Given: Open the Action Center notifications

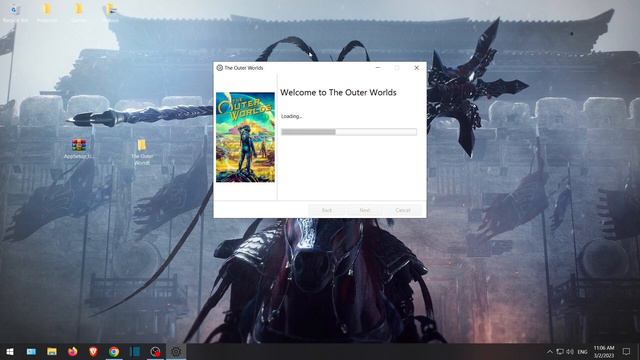Looking at the screenshot, I should [626, 351].
